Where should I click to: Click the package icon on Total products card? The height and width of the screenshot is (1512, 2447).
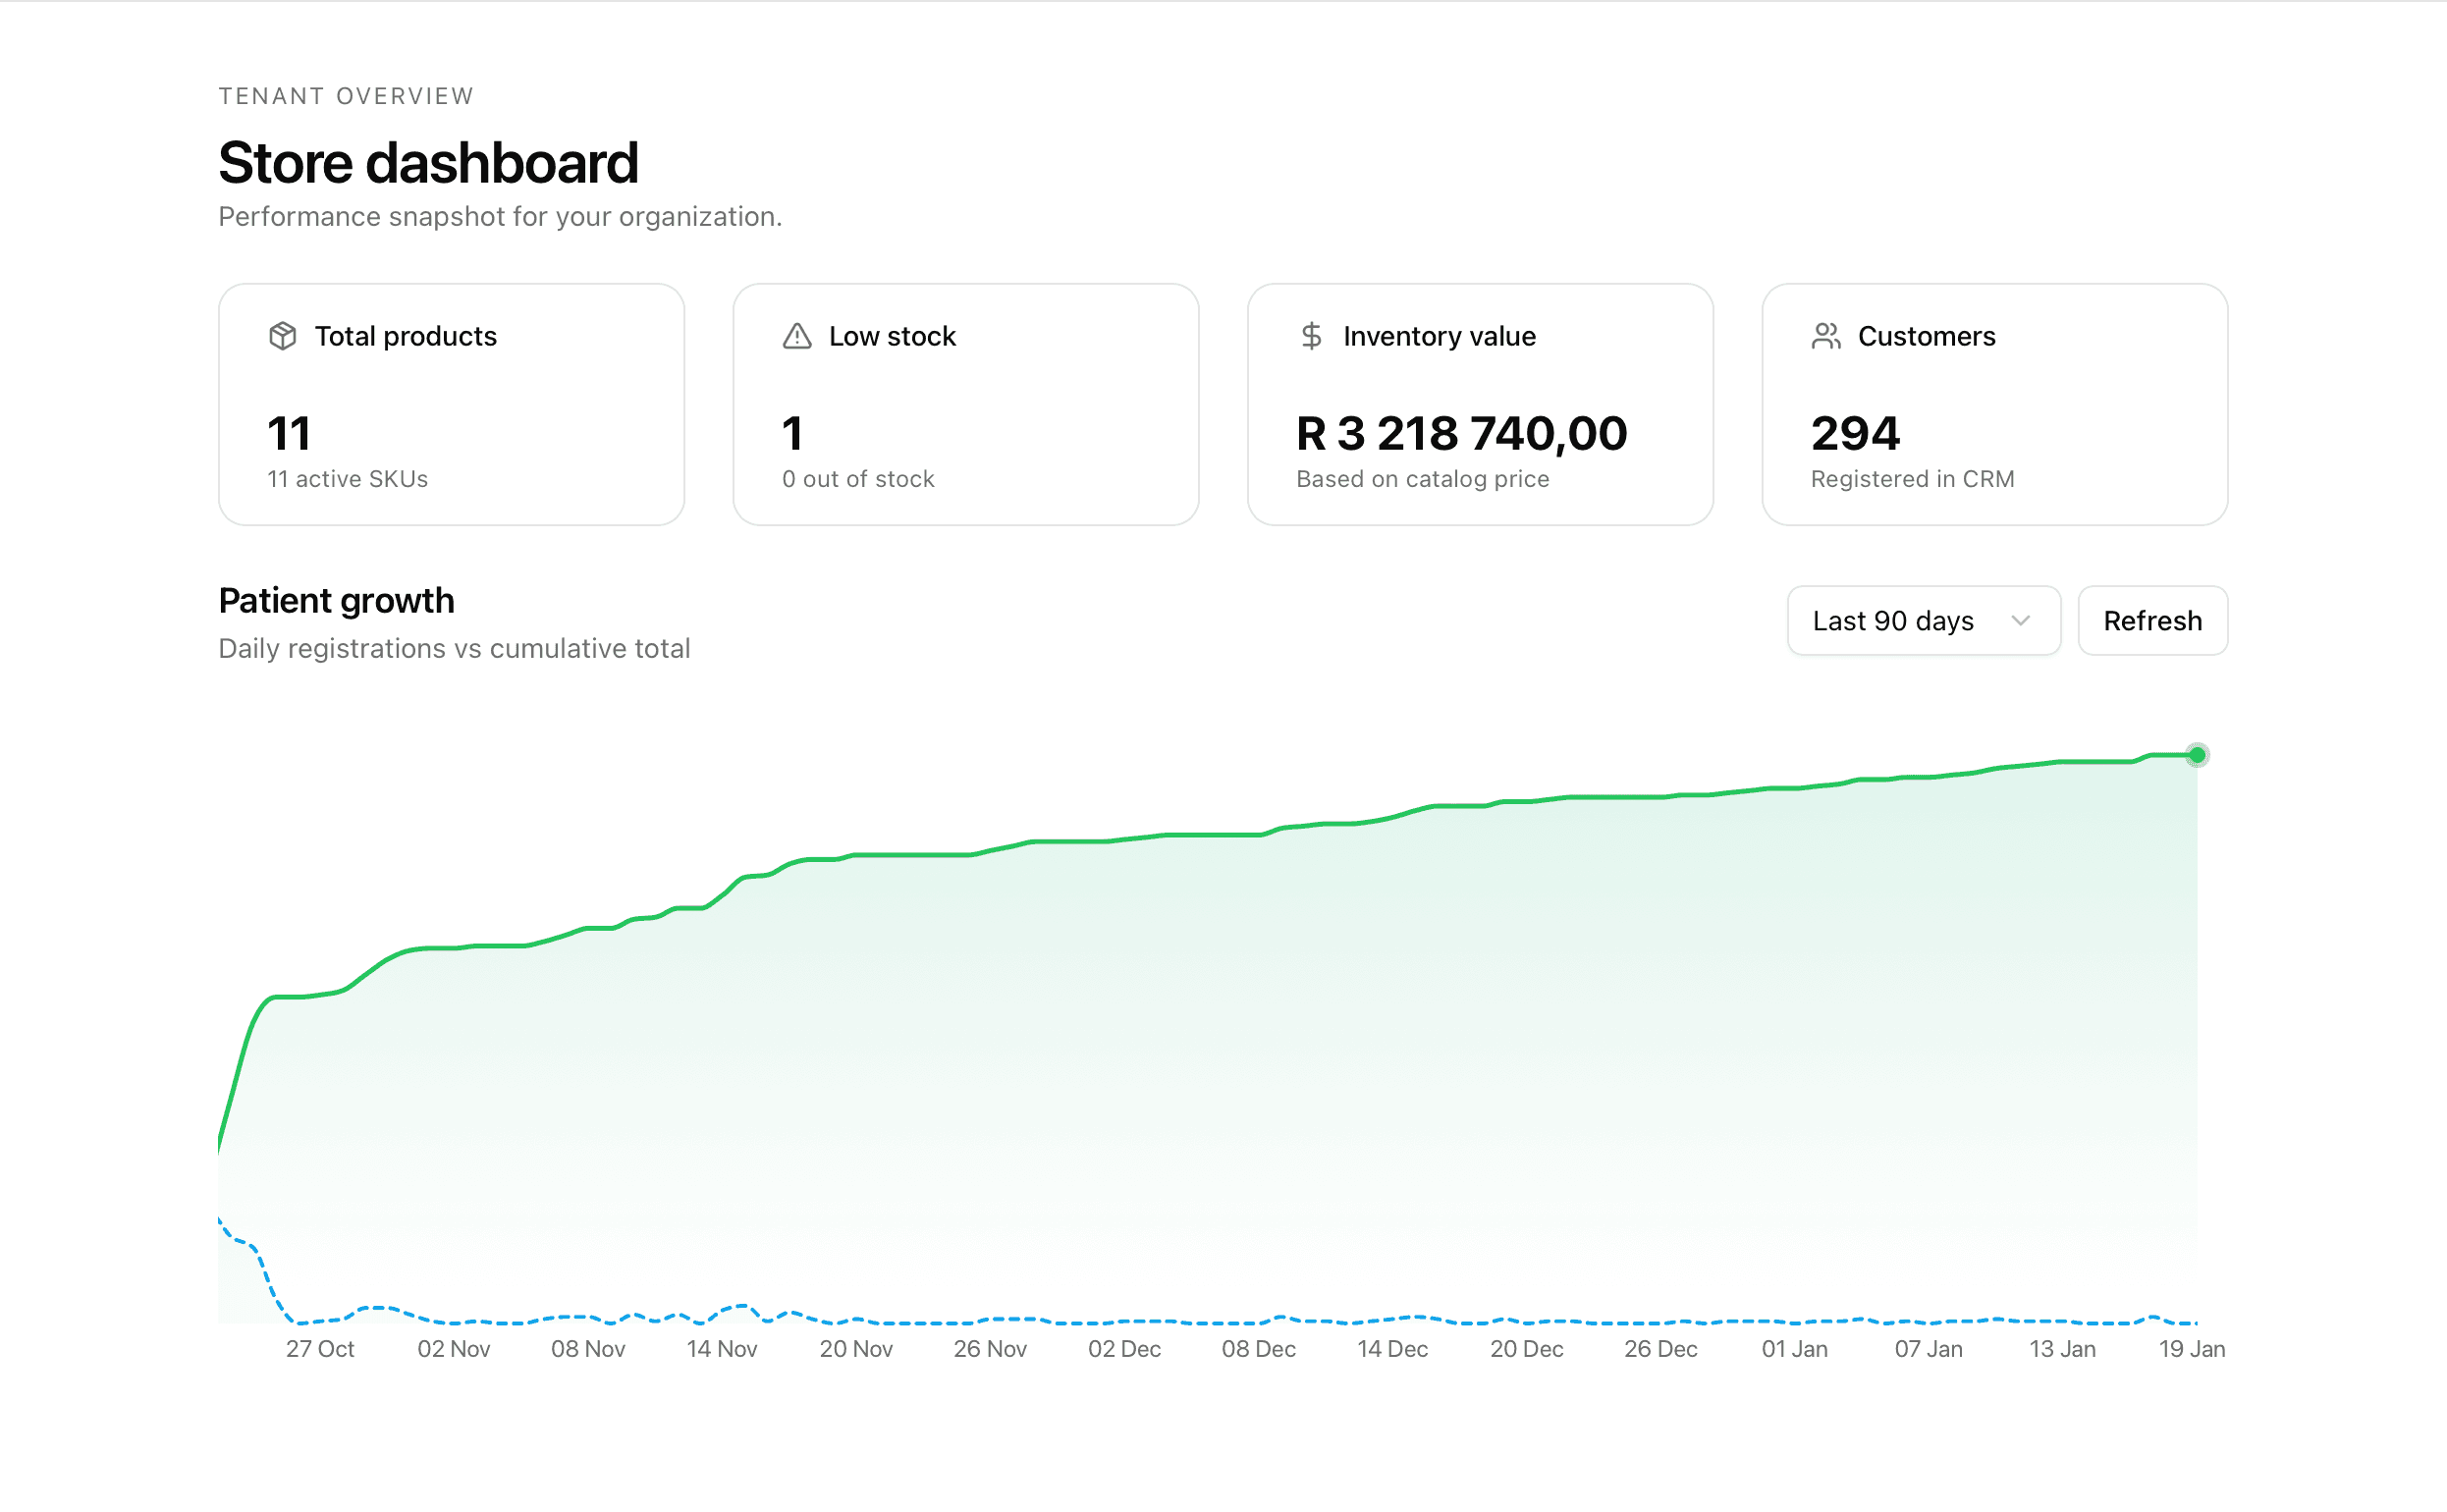tap(283, 336)
